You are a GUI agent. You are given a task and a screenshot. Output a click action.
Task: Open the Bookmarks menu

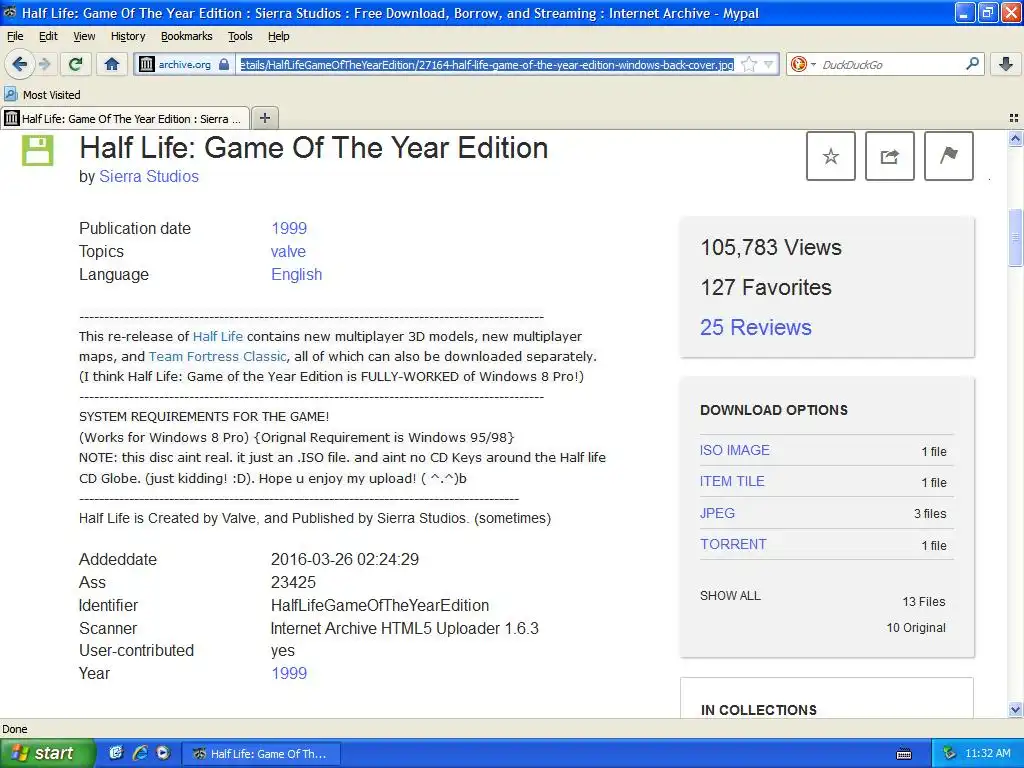click(x=187, y=36)
